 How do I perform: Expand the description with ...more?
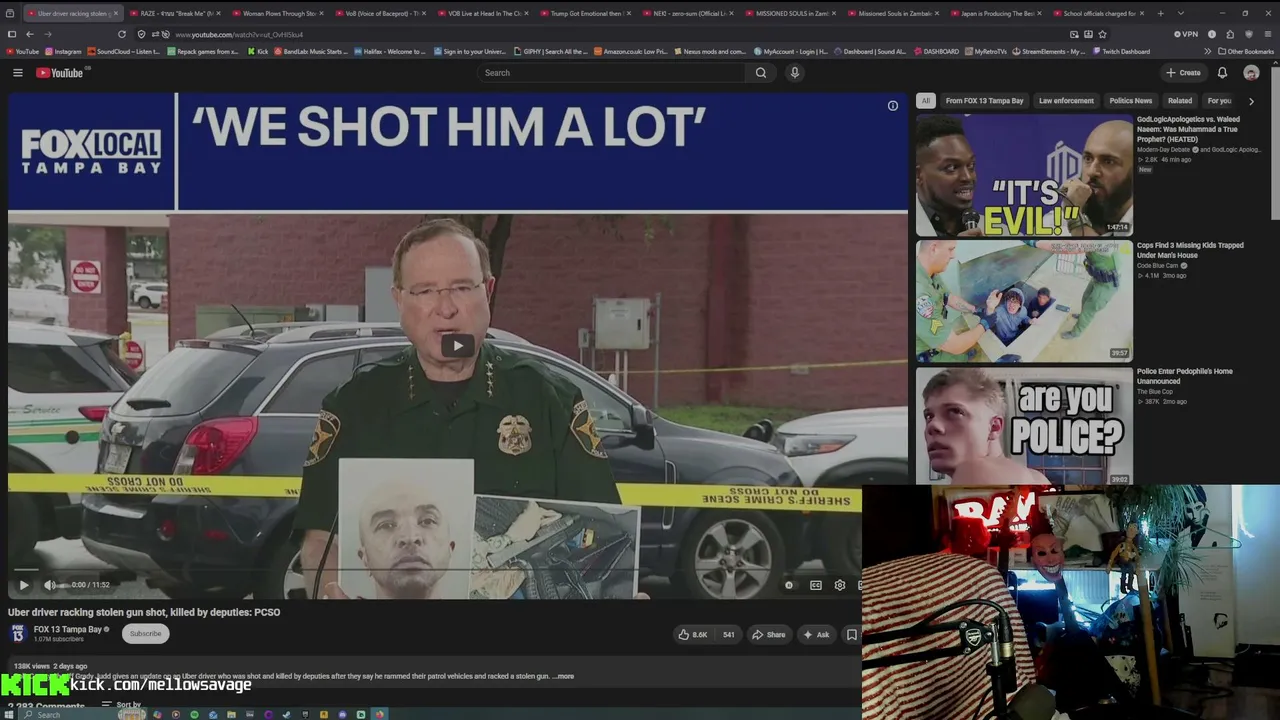click(563, 676)
